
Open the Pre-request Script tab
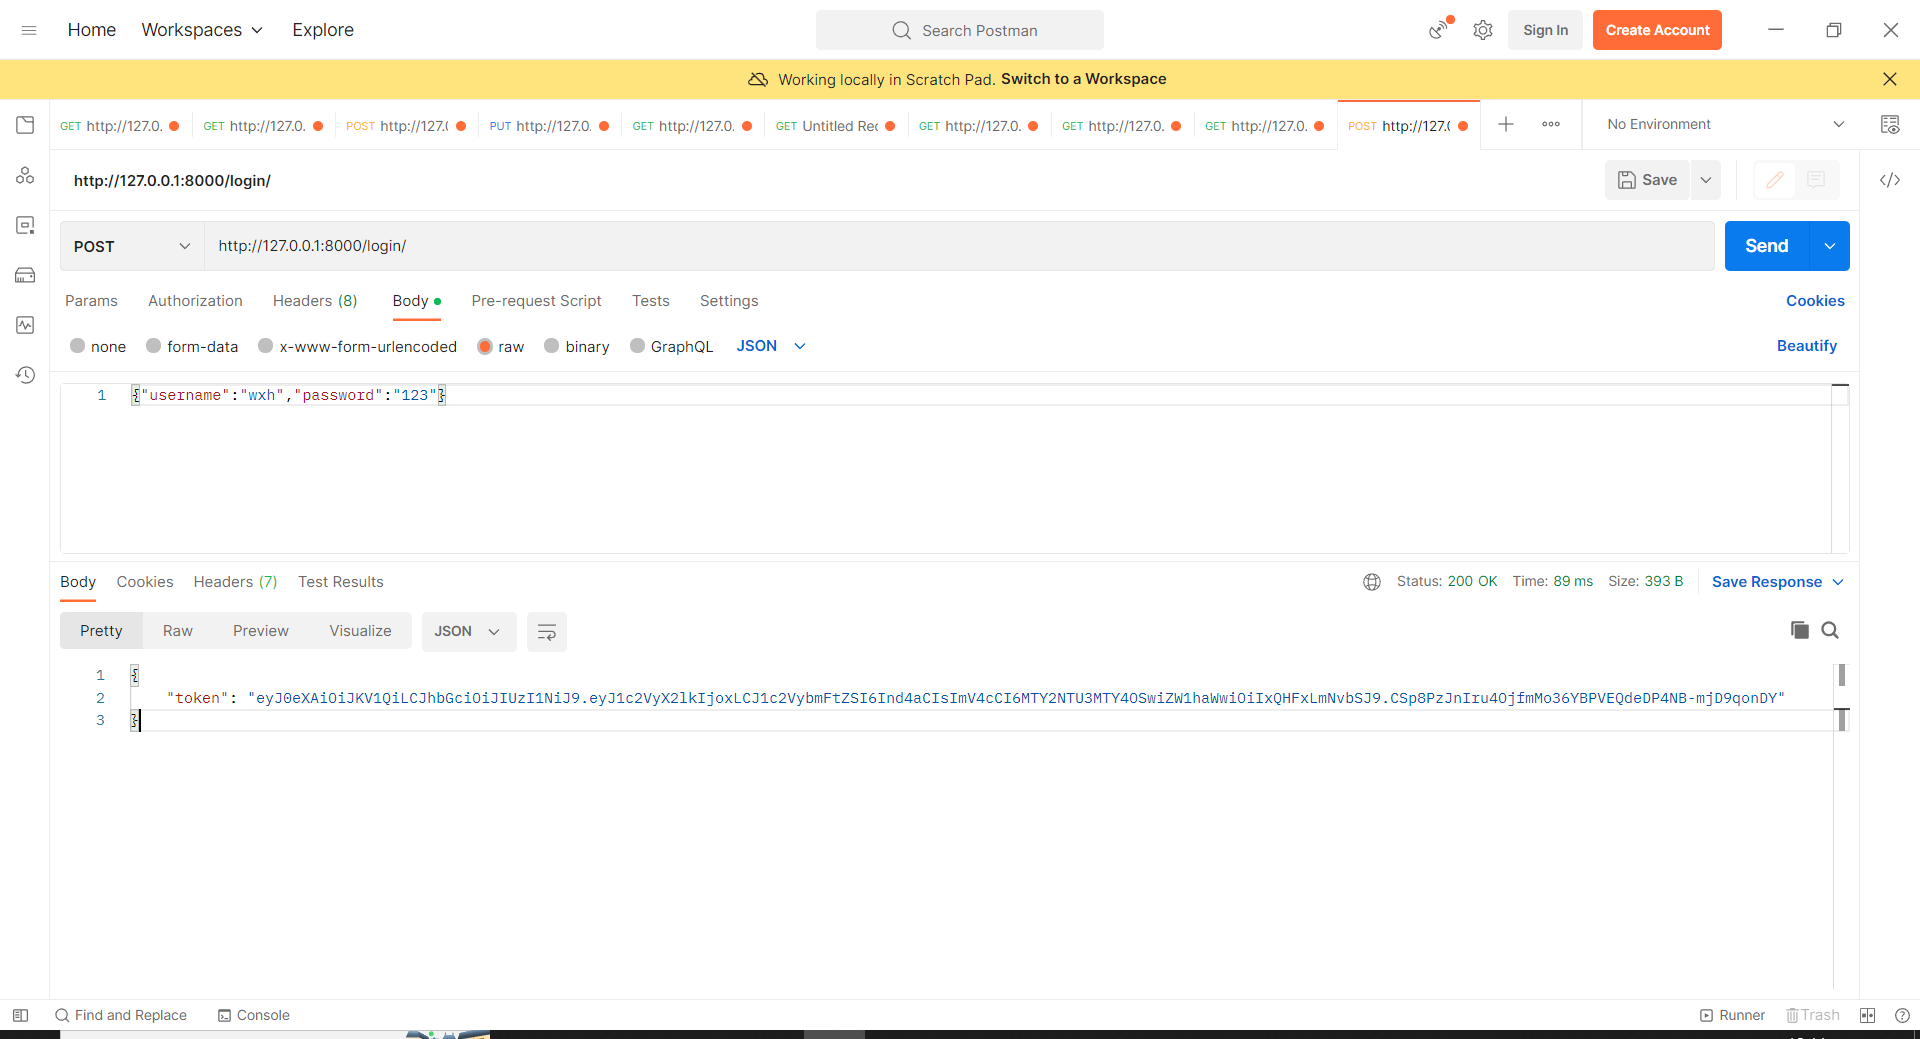pyautogui.click(x=536, y=301)
